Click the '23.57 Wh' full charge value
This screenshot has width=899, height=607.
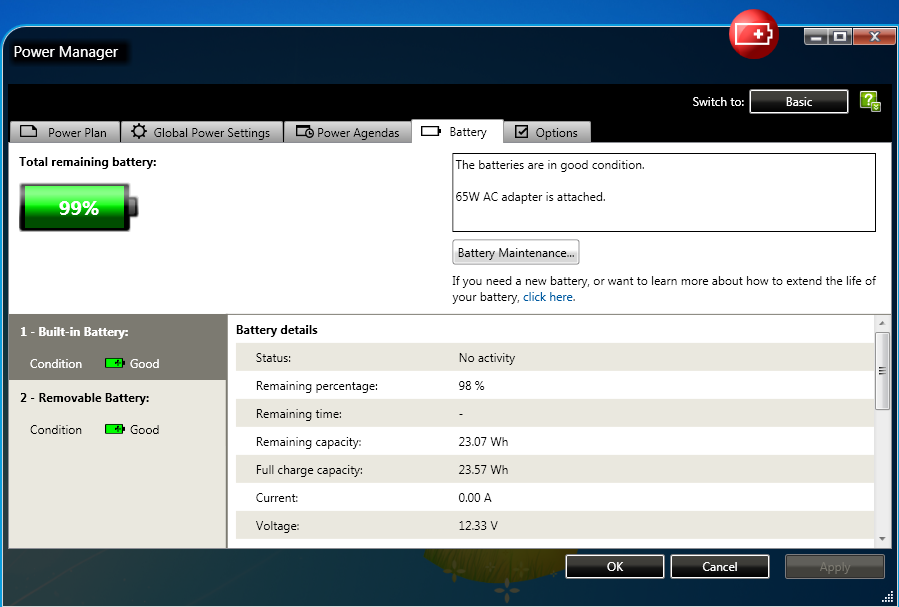483,469
